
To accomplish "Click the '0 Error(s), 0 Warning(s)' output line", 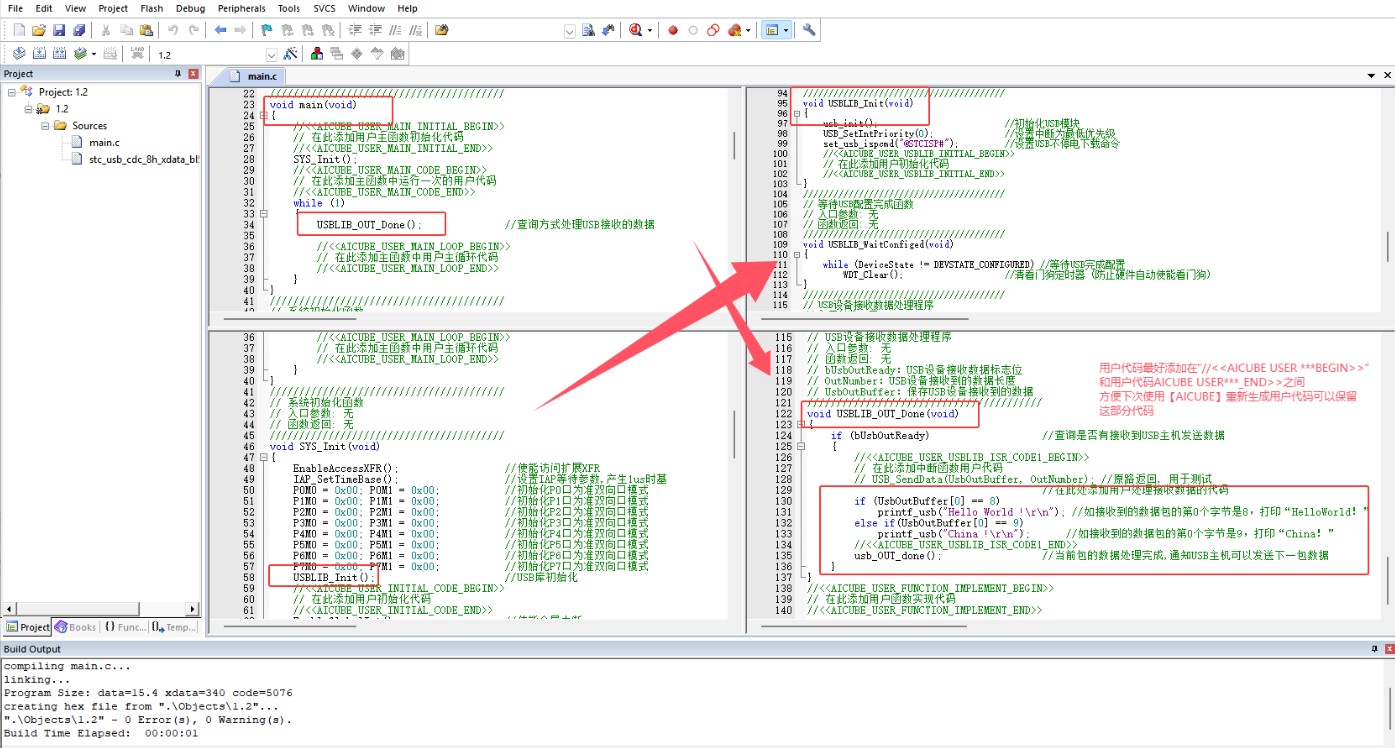I will tap(148, 719).
